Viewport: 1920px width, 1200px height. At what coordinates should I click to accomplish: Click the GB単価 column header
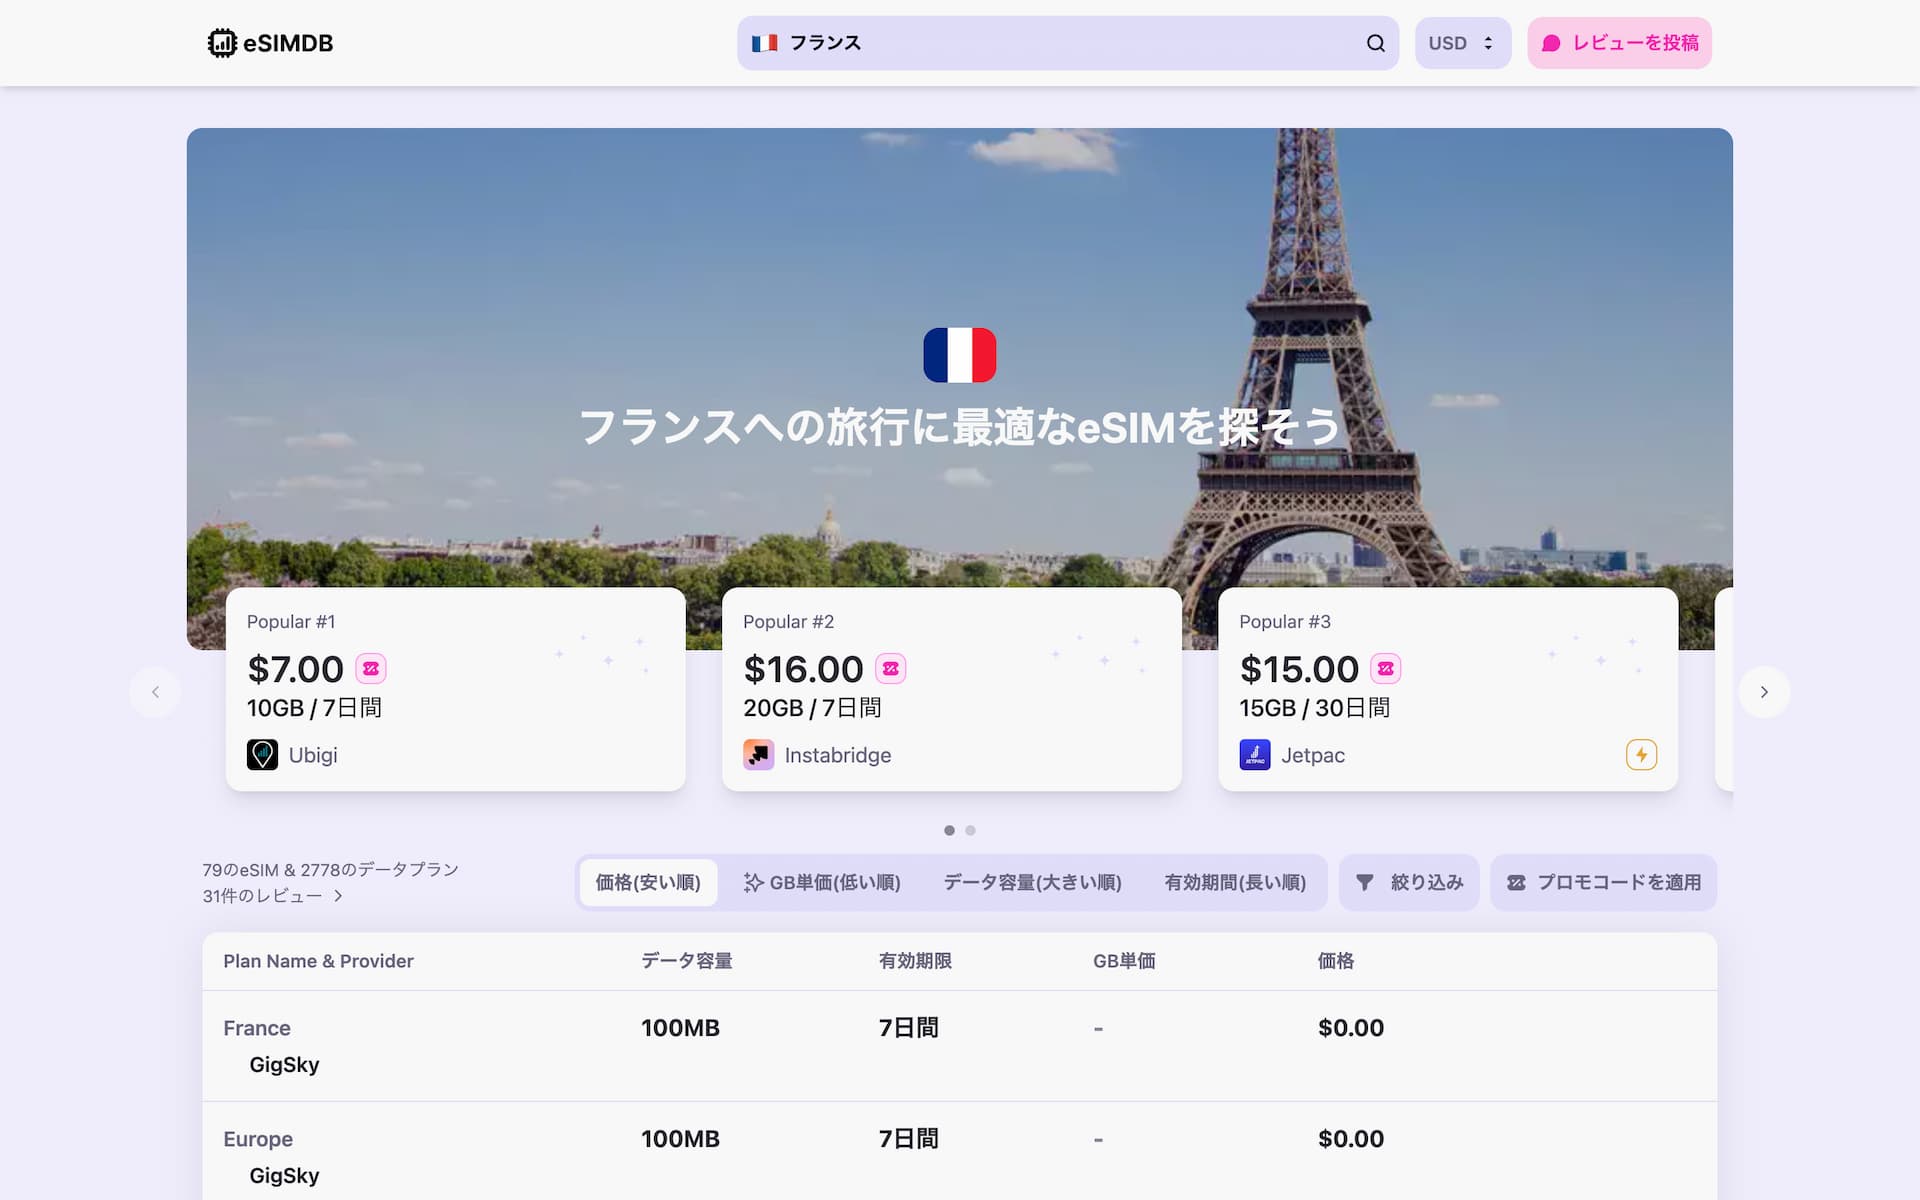pos(1124,961)
